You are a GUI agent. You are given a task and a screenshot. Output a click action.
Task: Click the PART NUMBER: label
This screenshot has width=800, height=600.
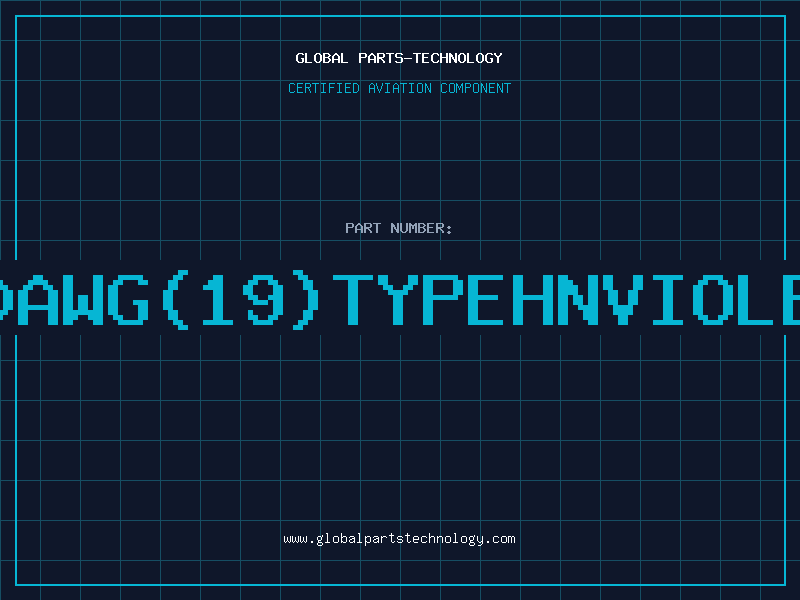click(398, 228)
